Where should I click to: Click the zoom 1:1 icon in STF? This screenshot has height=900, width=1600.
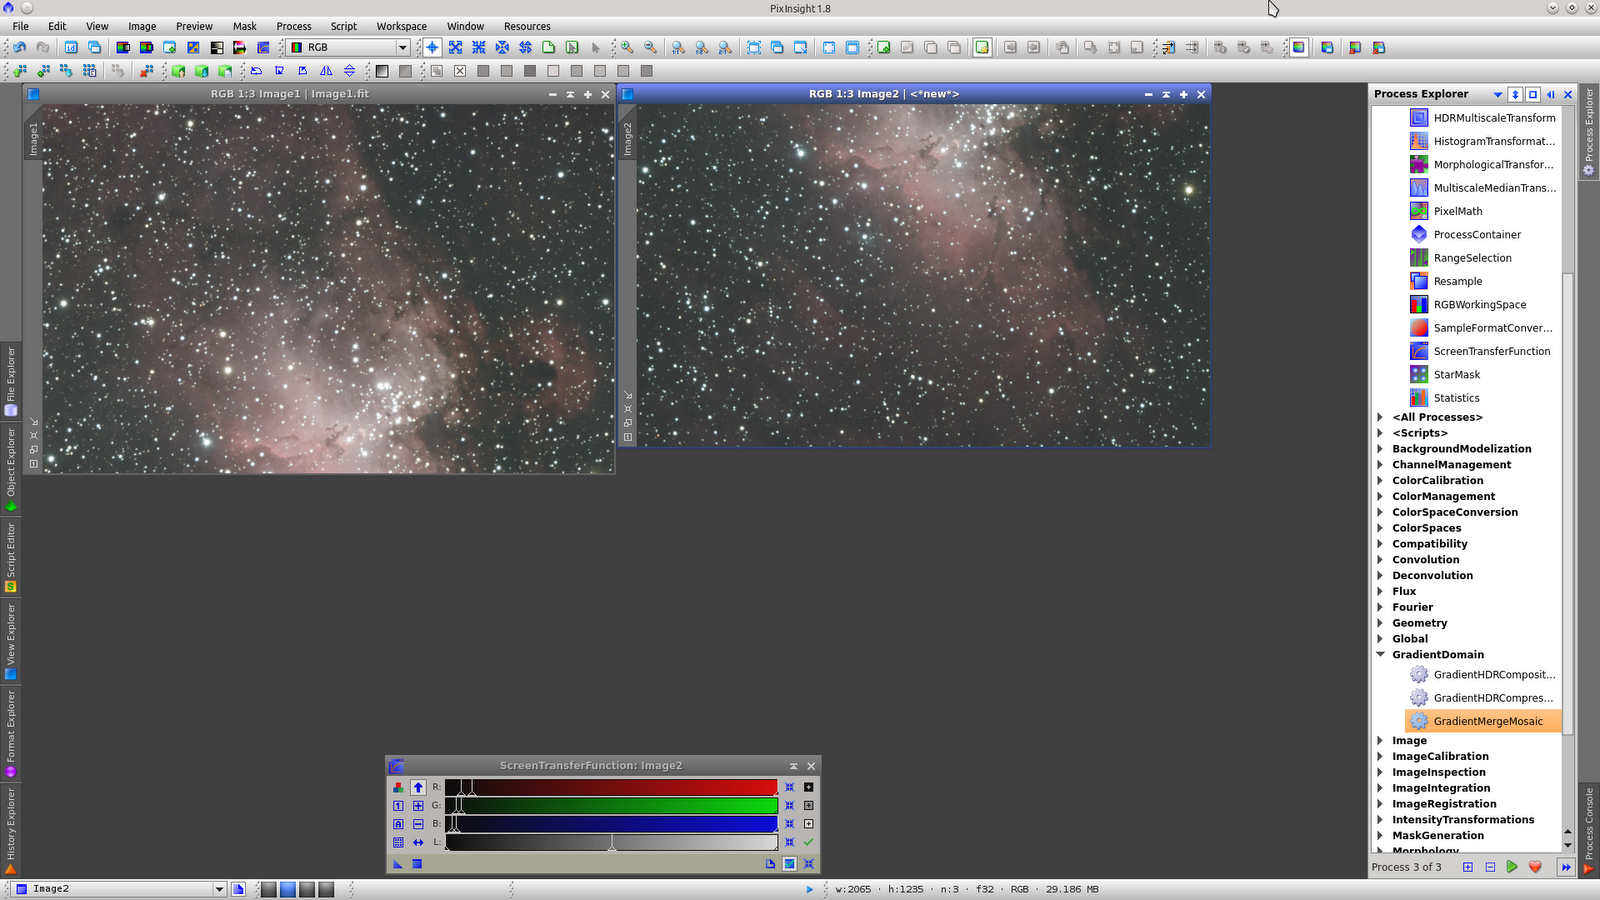398,806
